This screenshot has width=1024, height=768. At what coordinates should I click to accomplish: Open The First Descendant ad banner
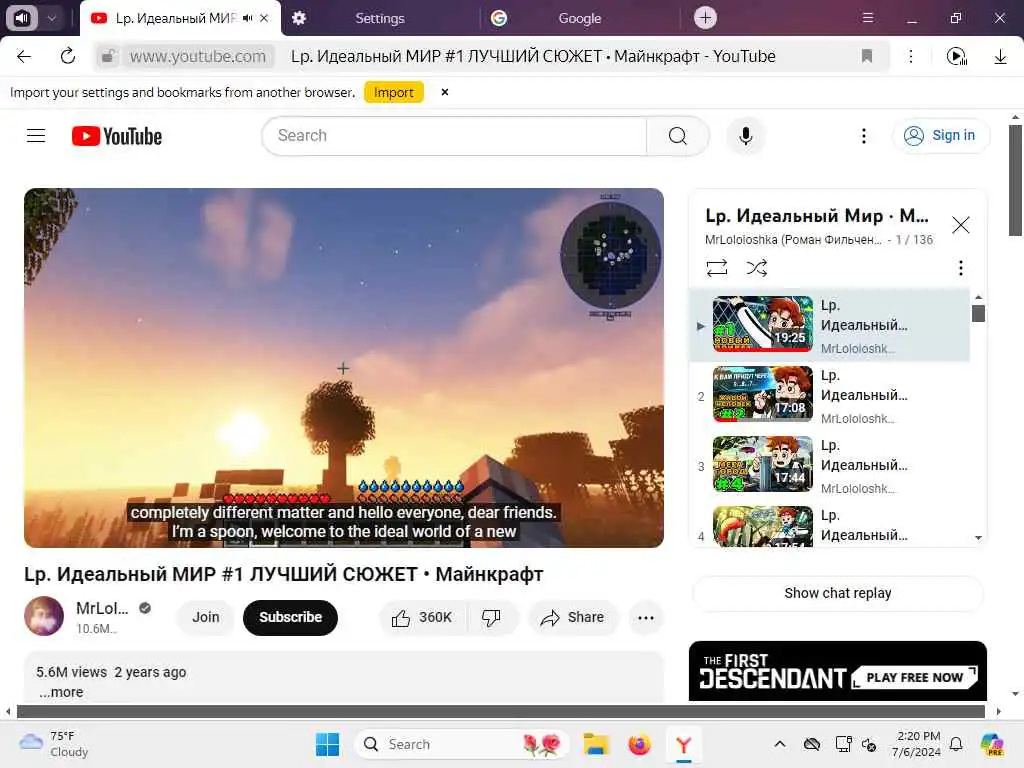coord(837,671)
